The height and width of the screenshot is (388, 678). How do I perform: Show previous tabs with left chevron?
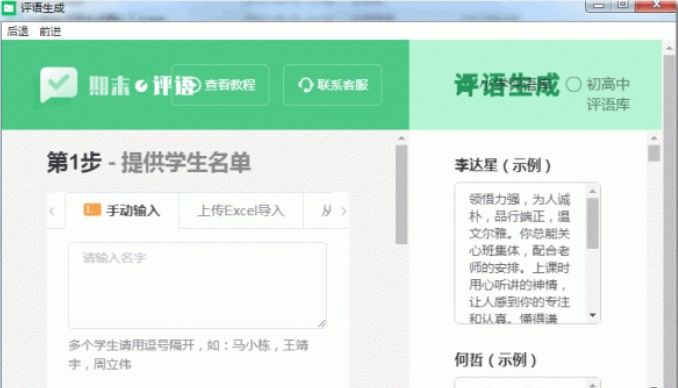52,211
